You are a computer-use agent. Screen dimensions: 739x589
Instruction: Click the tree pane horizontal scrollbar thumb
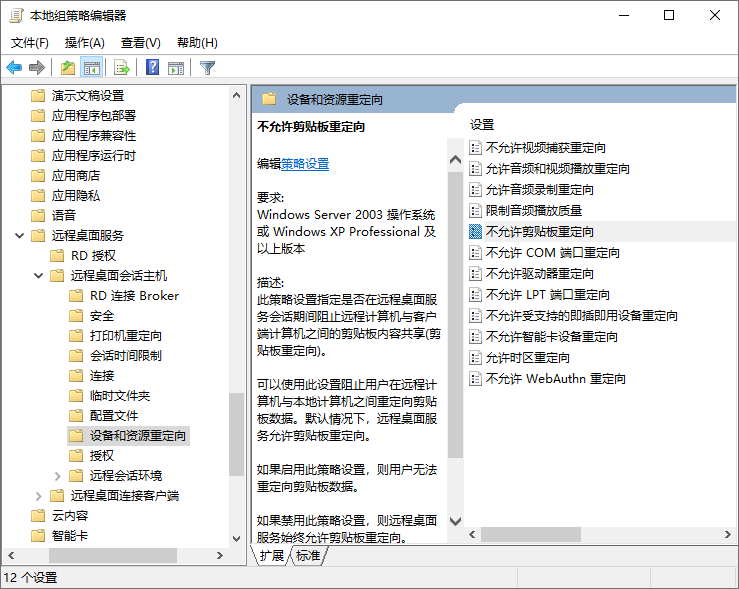pyautogui.click(x=113, y=556)
